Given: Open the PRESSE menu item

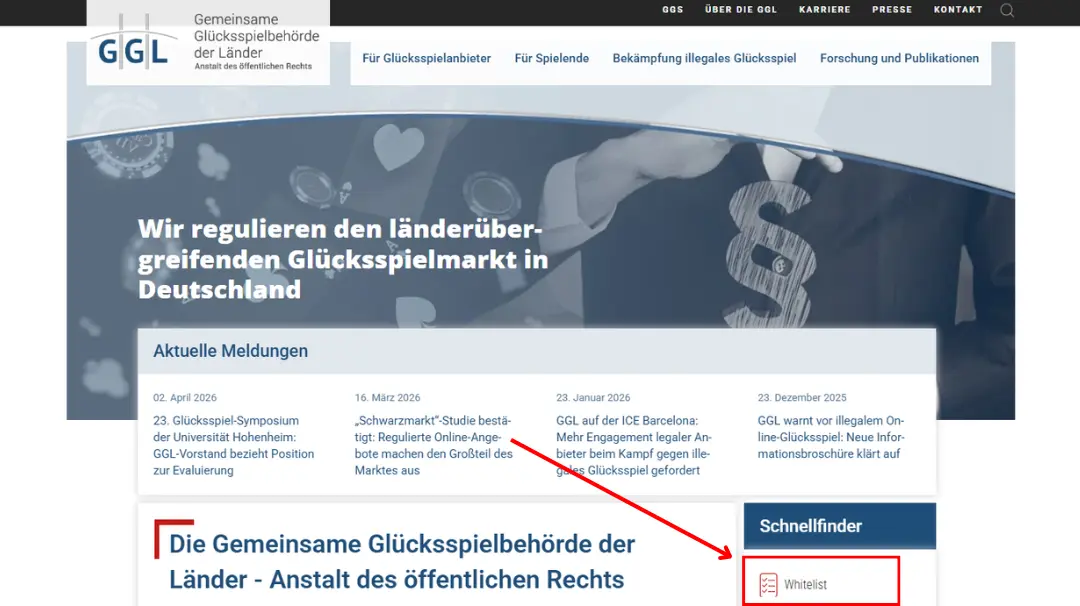Looking at the screenshot, I should coord(892,10).
